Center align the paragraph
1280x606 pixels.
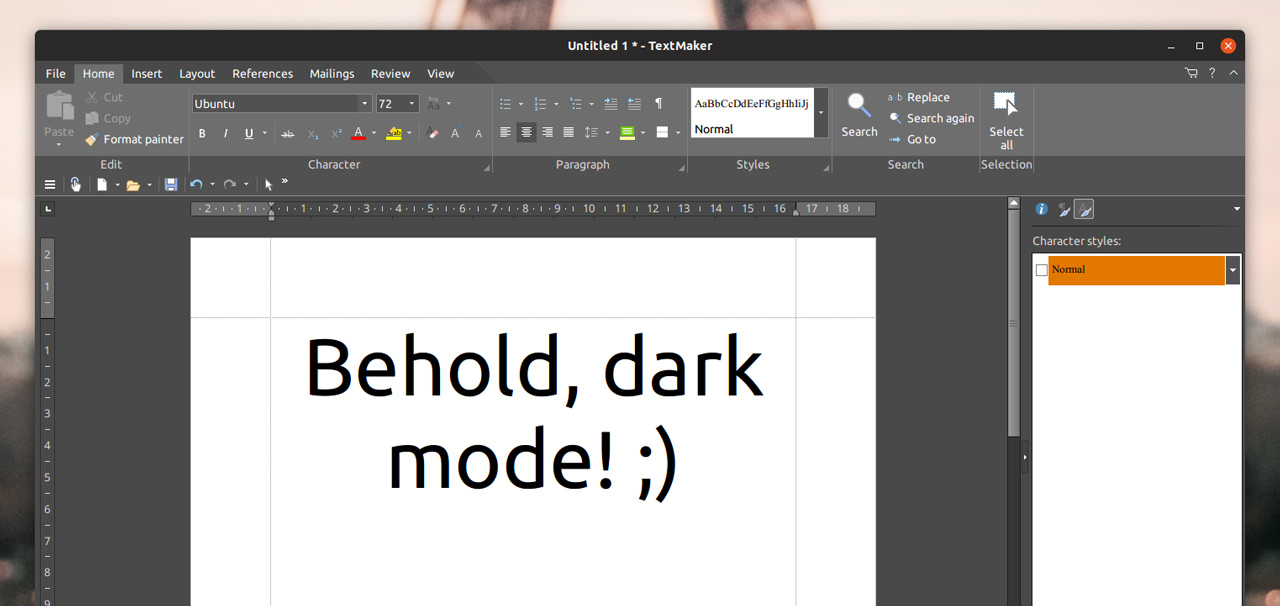coord(526,132)
